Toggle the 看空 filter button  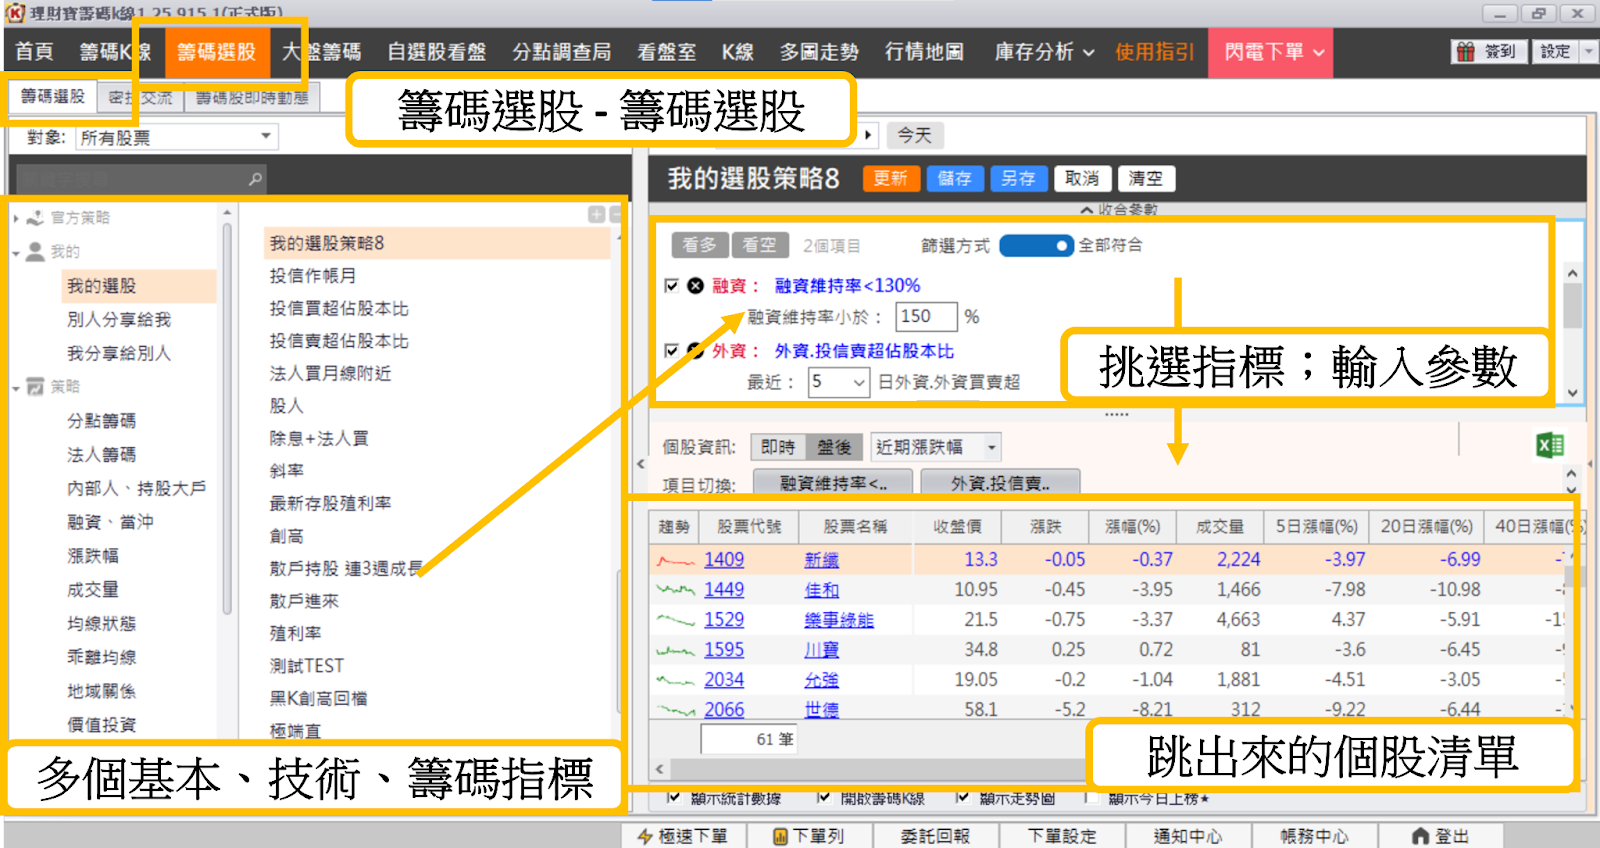click(760, 245)
